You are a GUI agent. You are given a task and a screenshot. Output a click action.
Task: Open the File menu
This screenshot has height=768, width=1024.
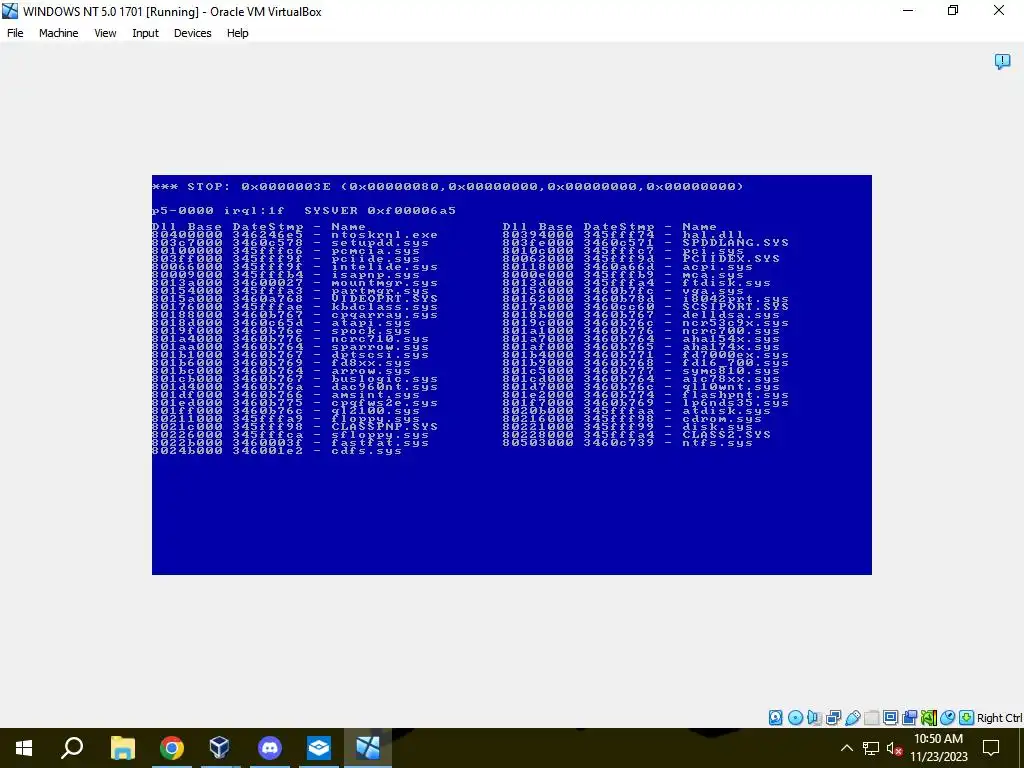[15, 33]
